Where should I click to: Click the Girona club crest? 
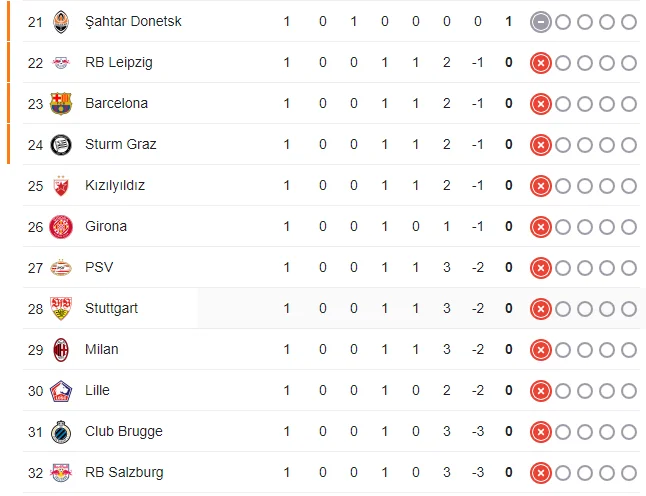pyautogui.click(x=61, y=226)
